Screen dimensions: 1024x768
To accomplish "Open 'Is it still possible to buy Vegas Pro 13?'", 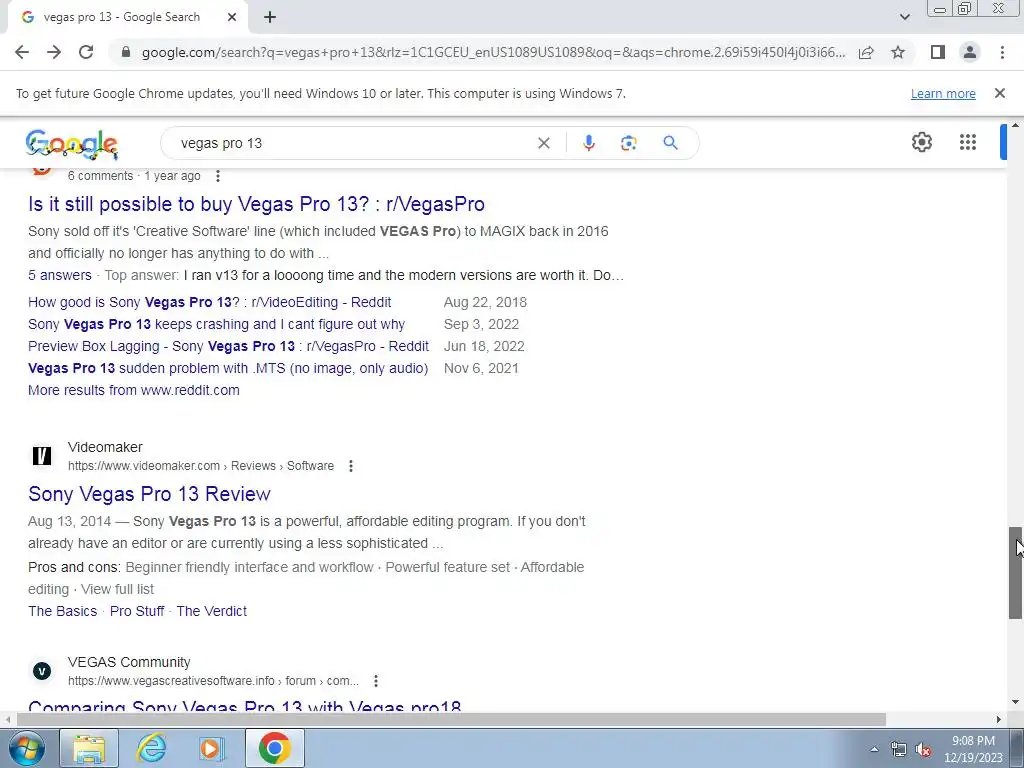I will tap(256, 204).
